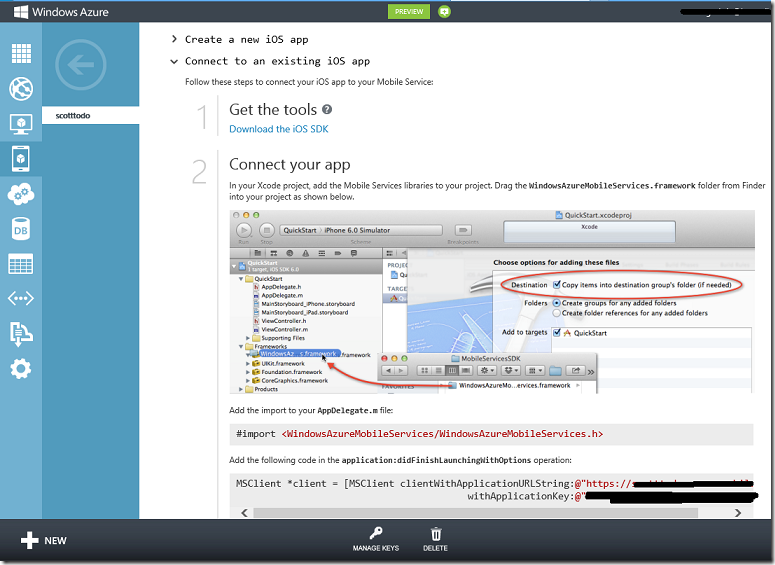Open the Settings gear icon in sidebar
The image size is (775, 565).
pyautogui.click(x=21, y=369)
